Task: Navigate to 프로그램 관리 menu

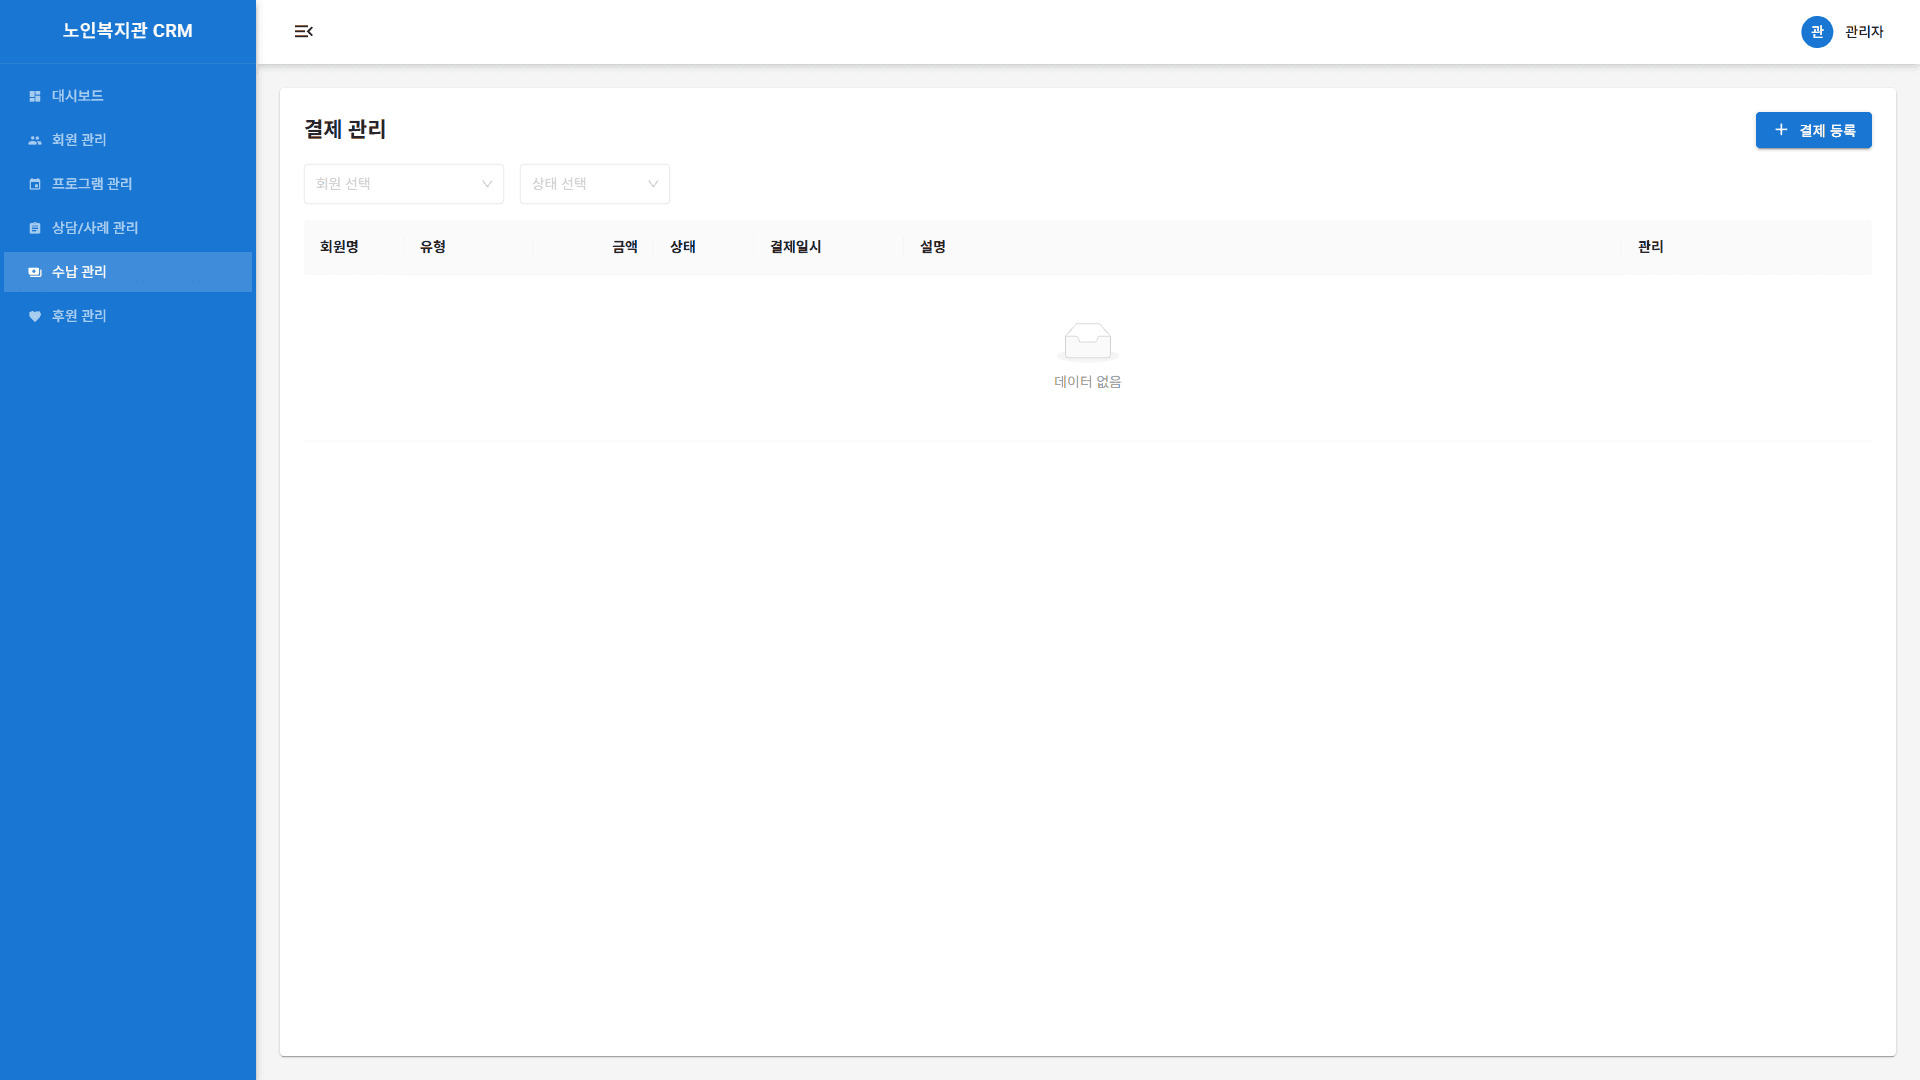Action: [92, 184]
